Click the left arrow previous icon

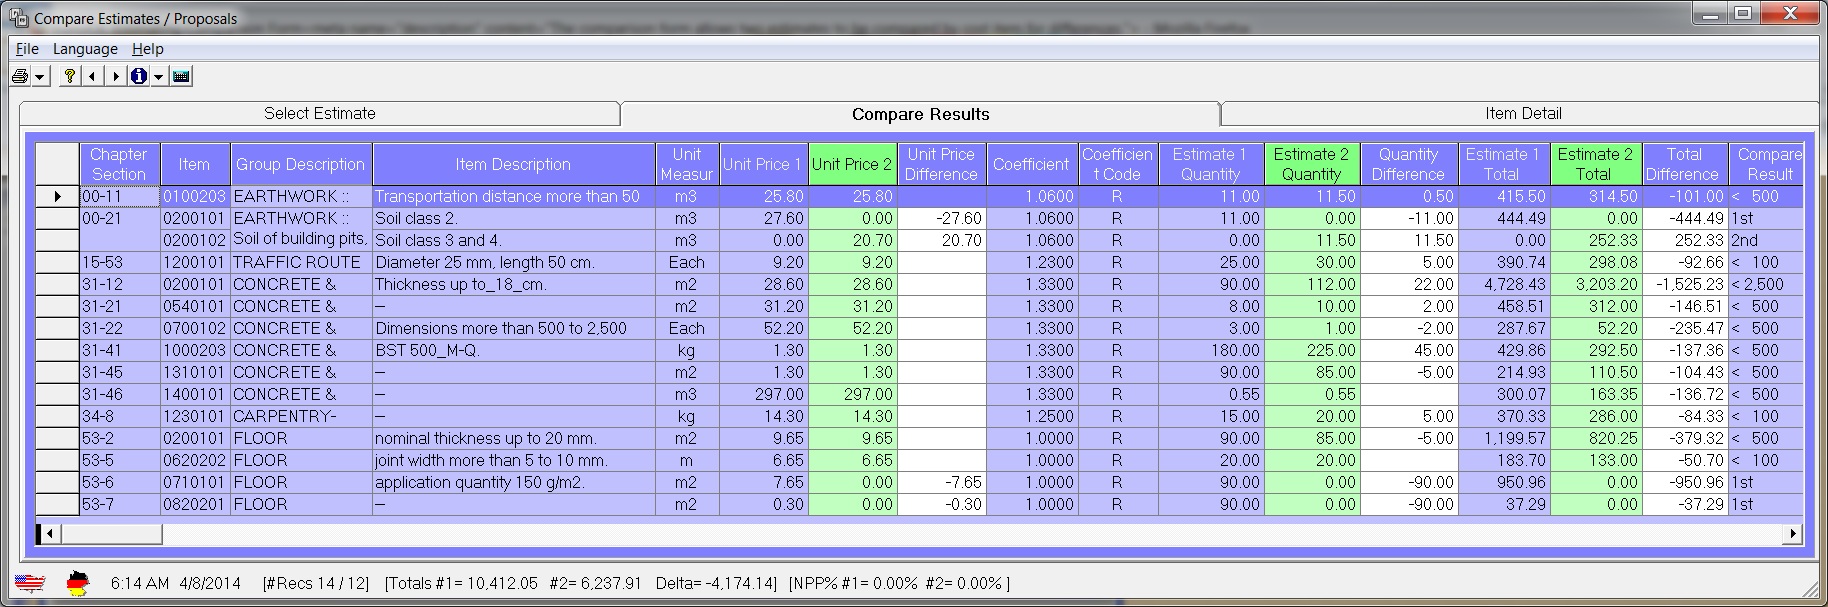(x=93, y=76)
